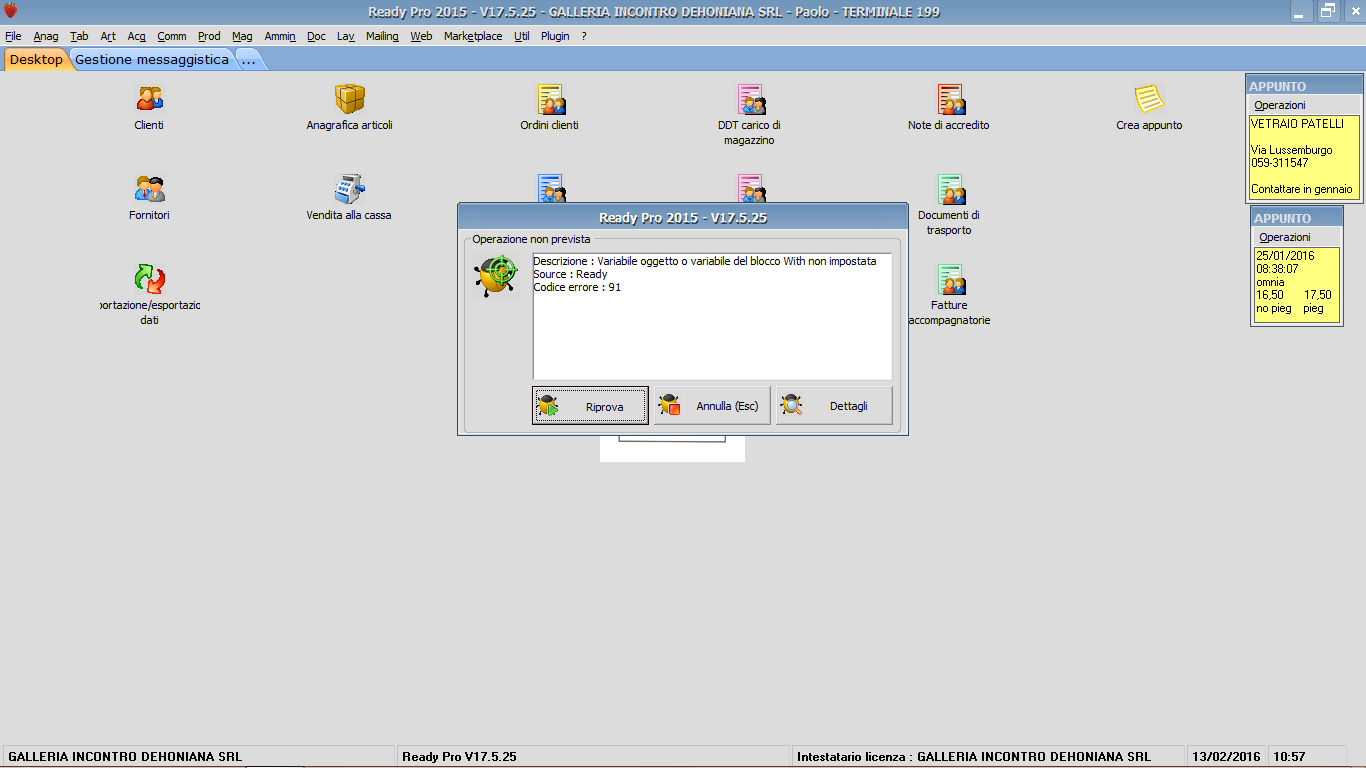Launch the Ordini clienti shortcut
The image size is (1366, 768).
pos(550,99)
